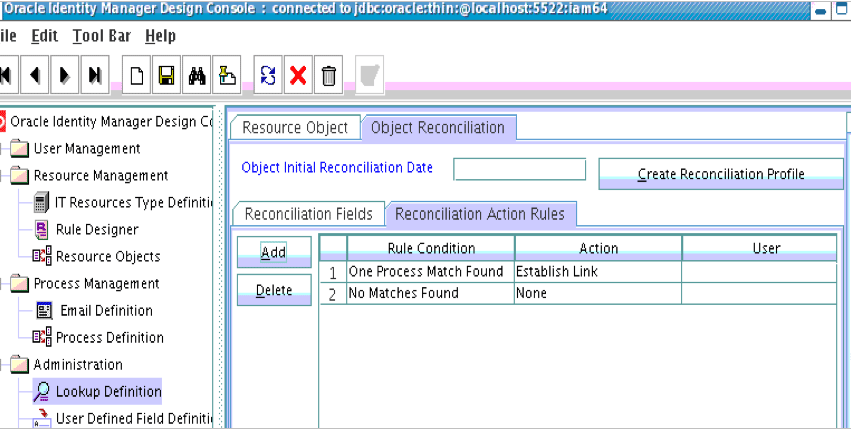This screenshot has width=851, height=429.
Task: Select the Administration tree node
Action: pos(78,364)
